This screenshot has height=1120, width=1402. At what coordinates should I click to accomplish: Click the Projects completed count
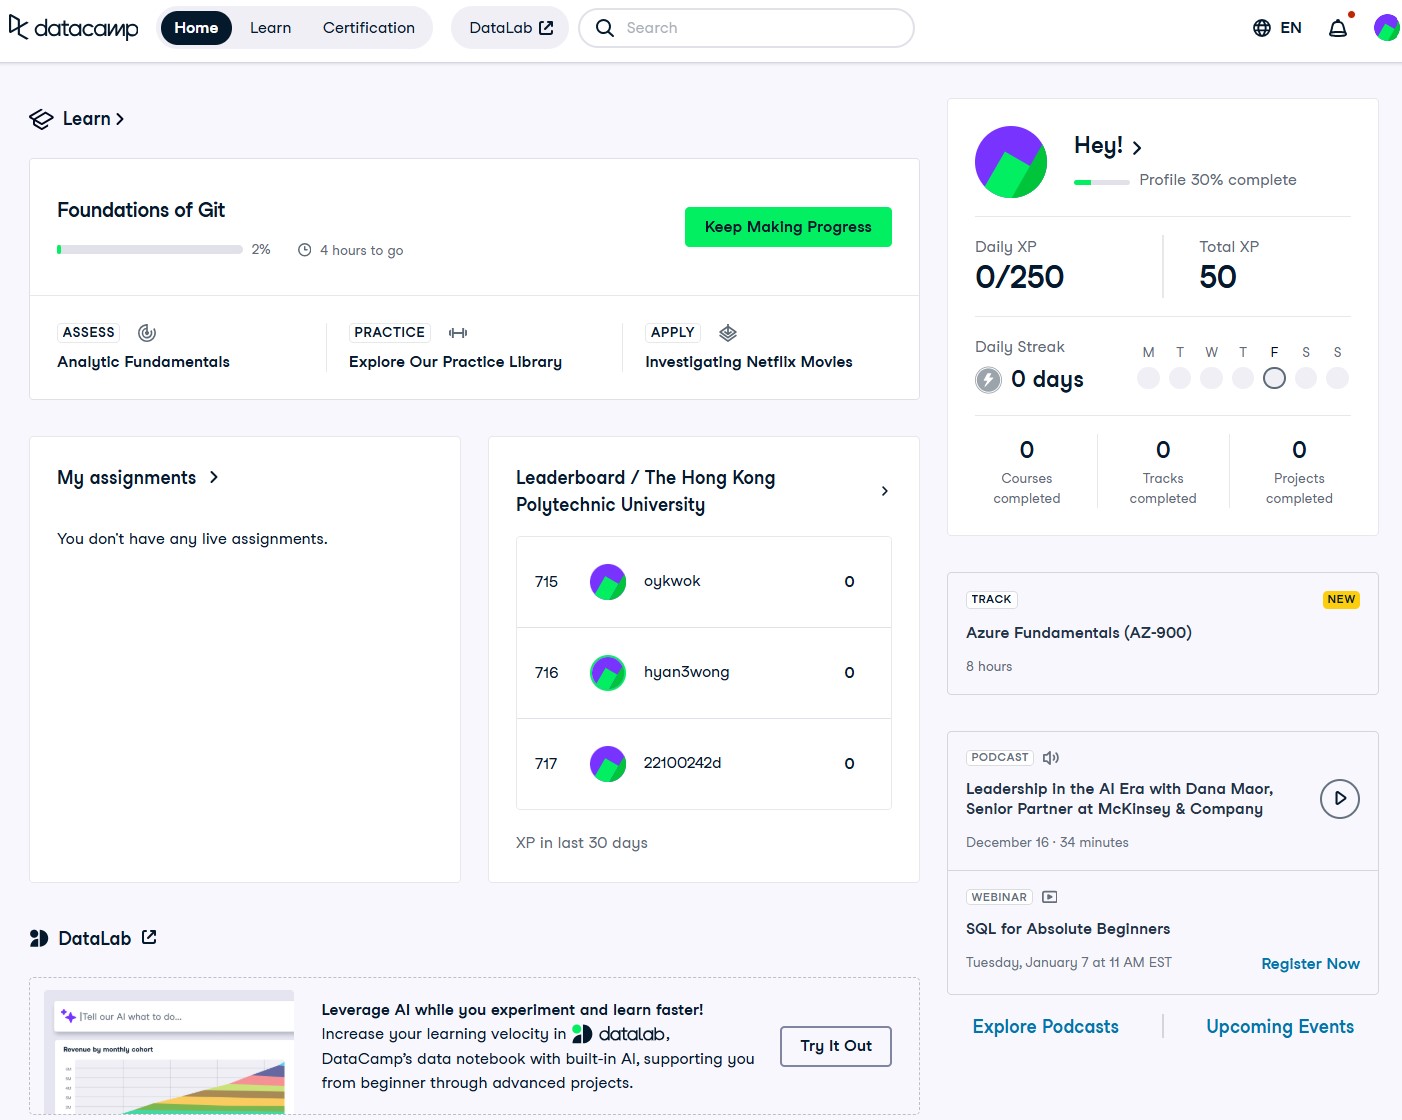[1299, 450]
